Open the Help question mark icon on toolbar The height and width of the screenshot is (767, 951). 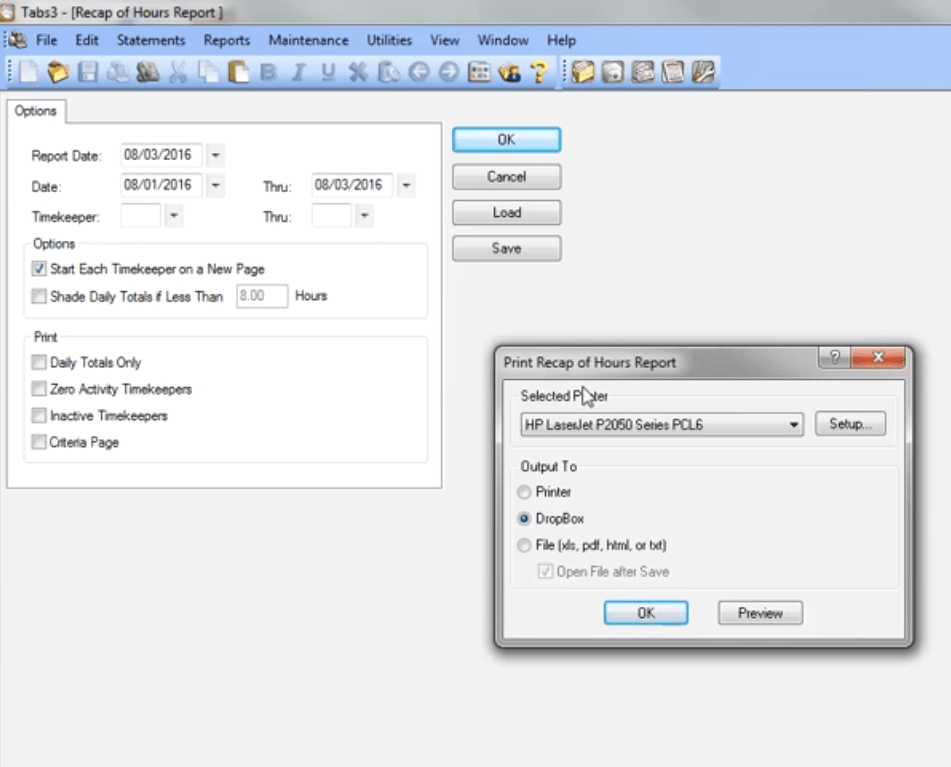pyautogui.click(x=540, y=70)
